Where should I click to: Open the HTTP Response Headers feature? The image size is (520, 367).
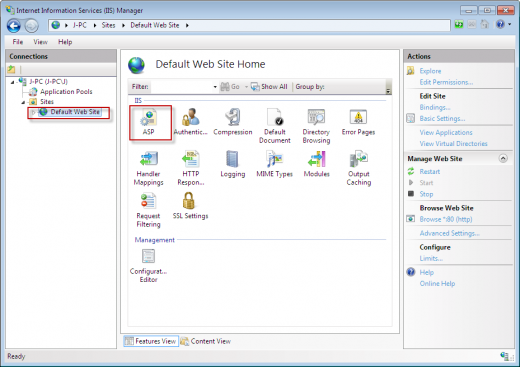[191, 168]
